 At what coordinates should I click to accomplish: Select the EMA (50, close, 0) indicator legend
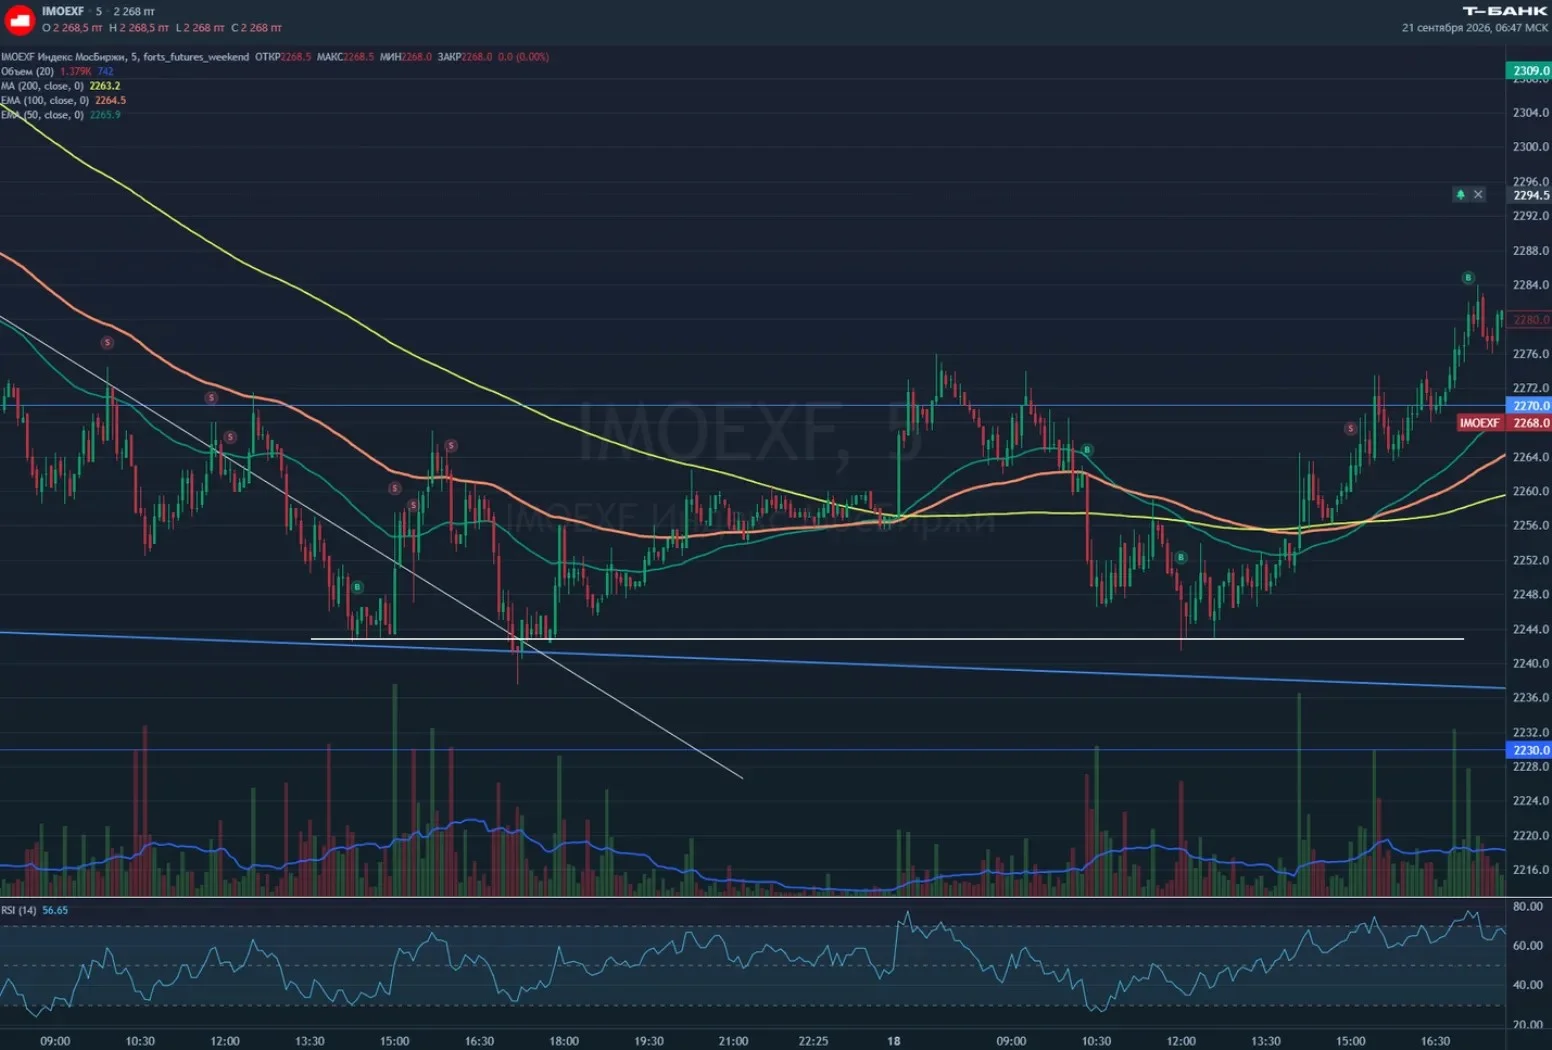pyautogui.click(x=60, y=115)
